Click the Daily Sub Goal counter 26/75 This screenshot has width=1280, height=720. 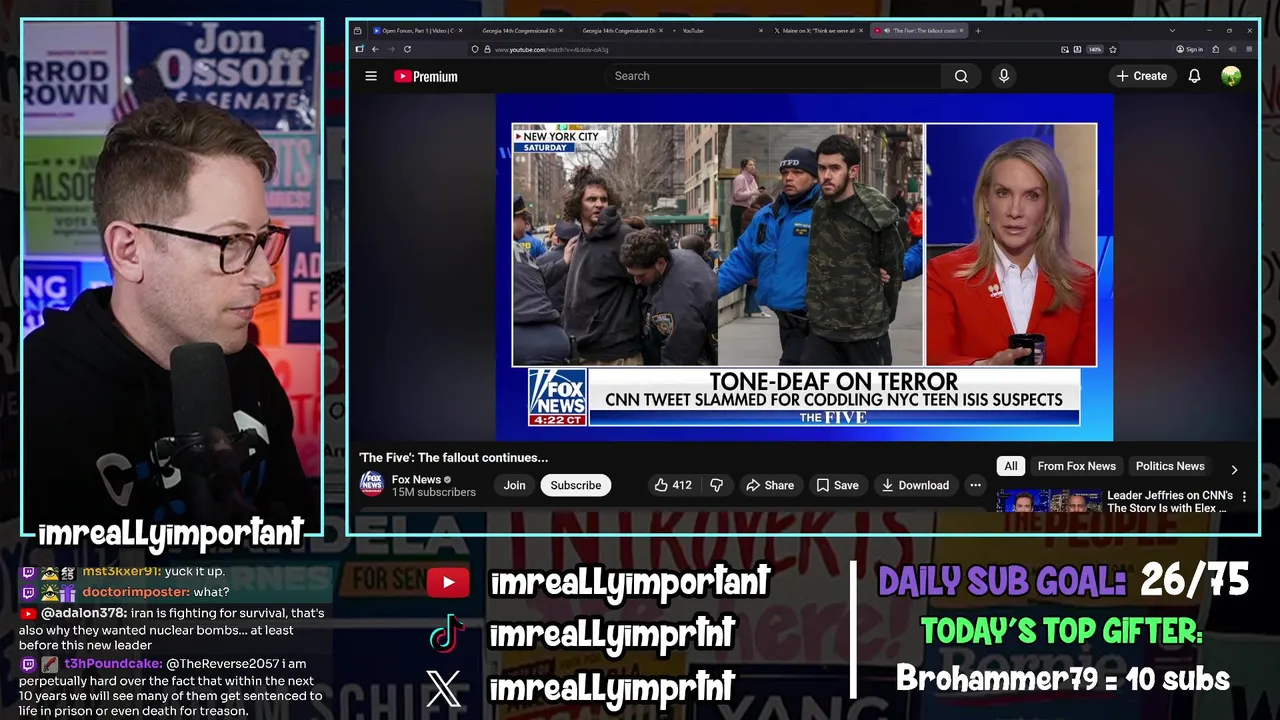1194,581
